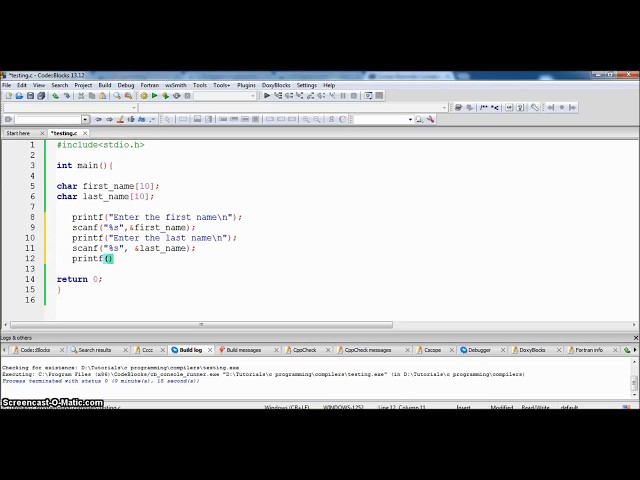Open the function list dropdown arrow

pos(444,108)
